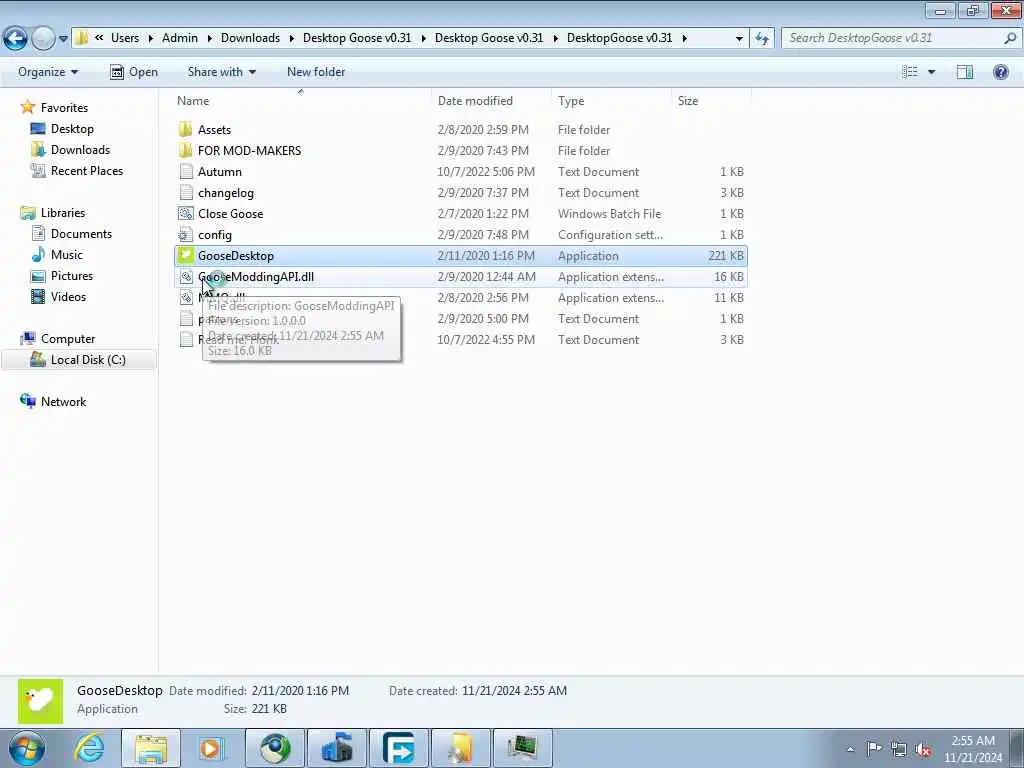
Task: Open the Organize menu
Action: [x=48, y=72]
